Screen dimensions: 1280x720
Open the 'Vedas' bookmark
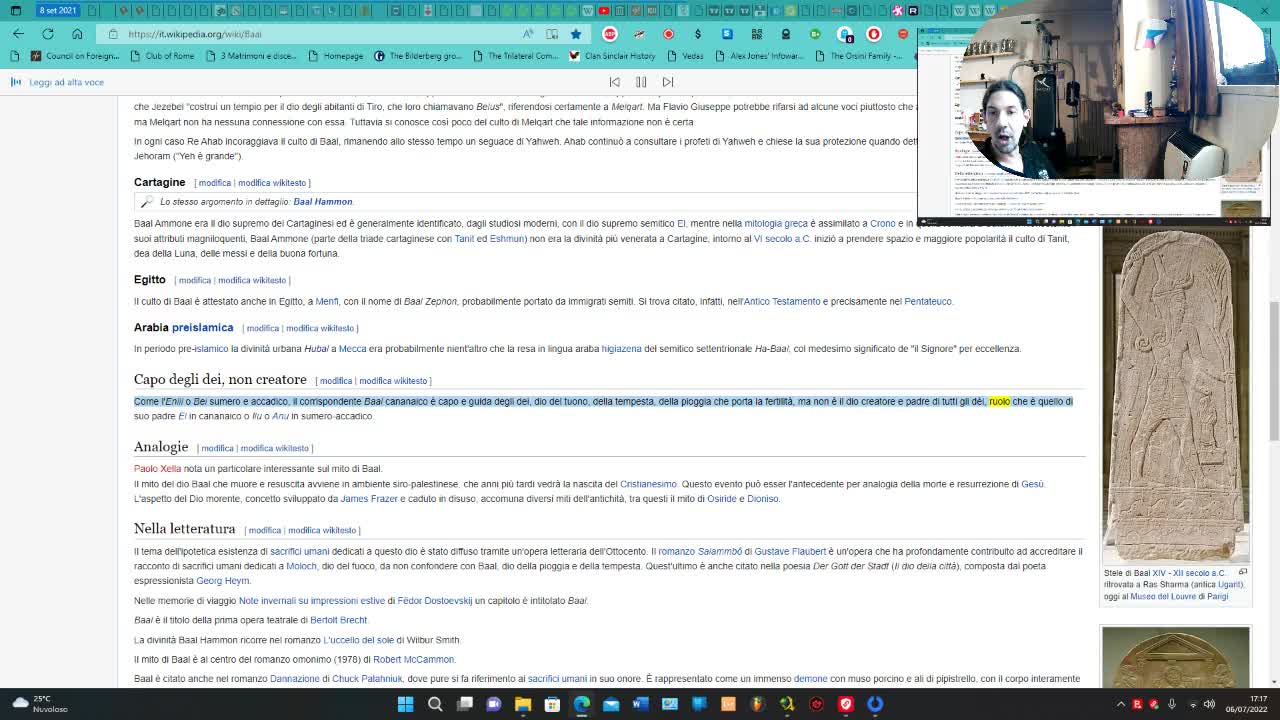click(685, 56)
